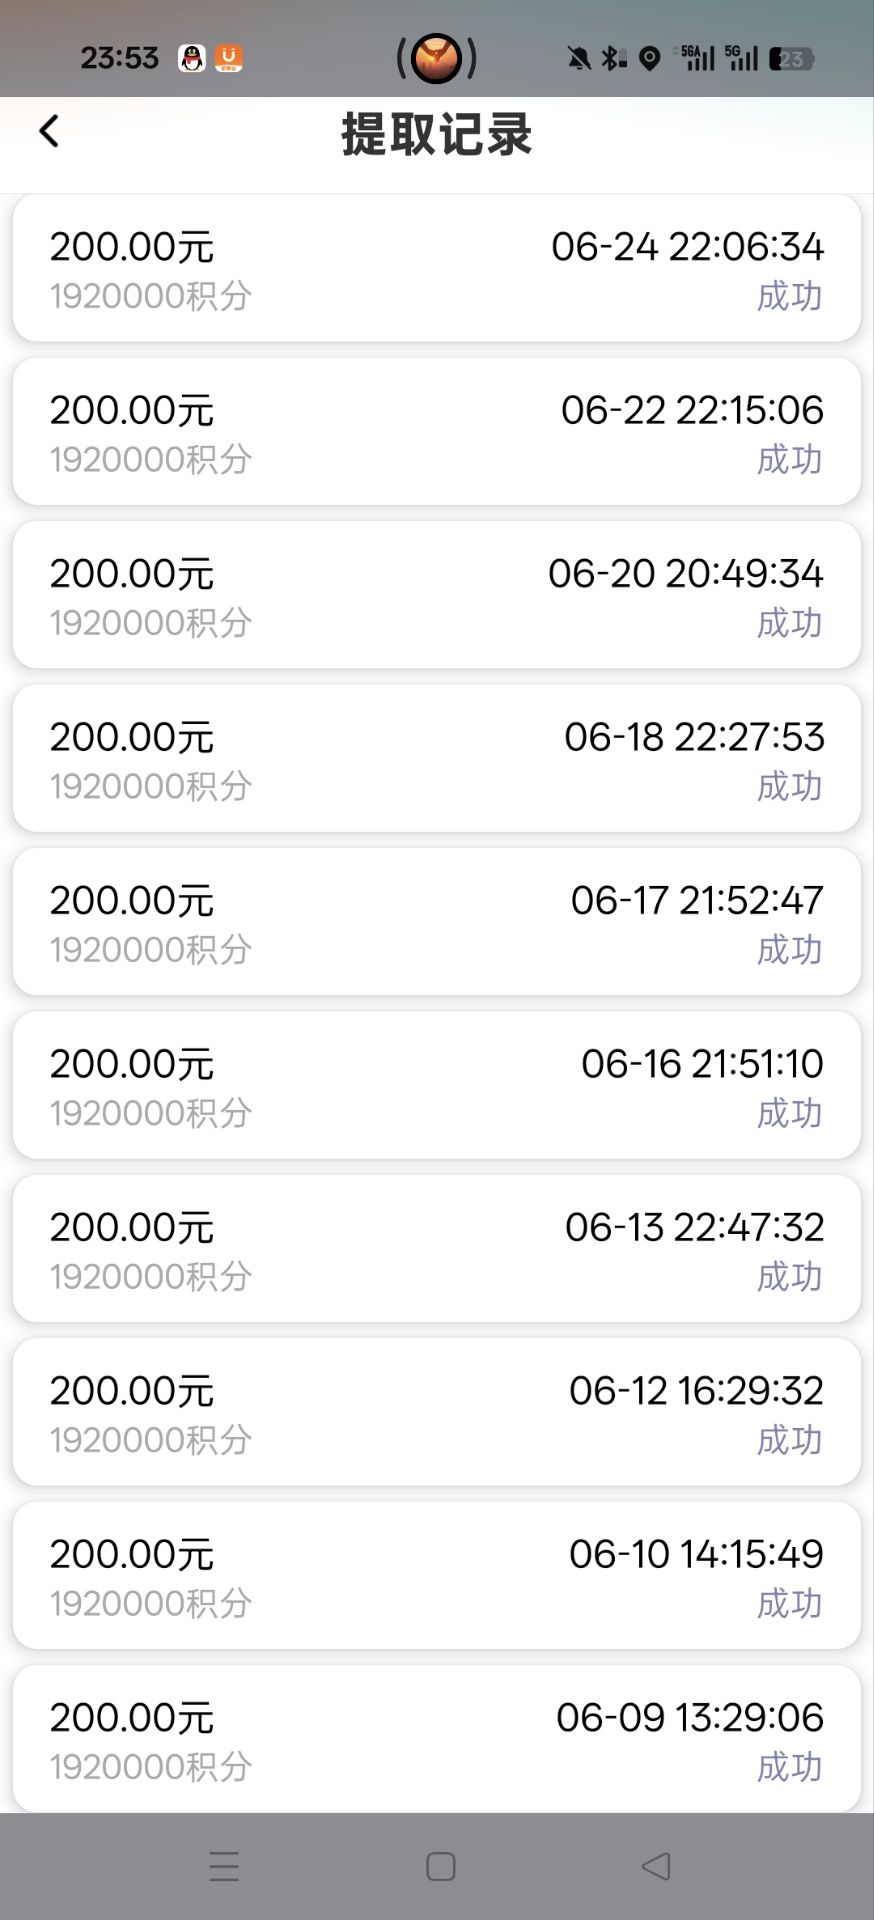This screenshot has height=1920, width=874.
Task: Tap 成功 status on the 06-17 record
Action: click(x=790, y=949)
